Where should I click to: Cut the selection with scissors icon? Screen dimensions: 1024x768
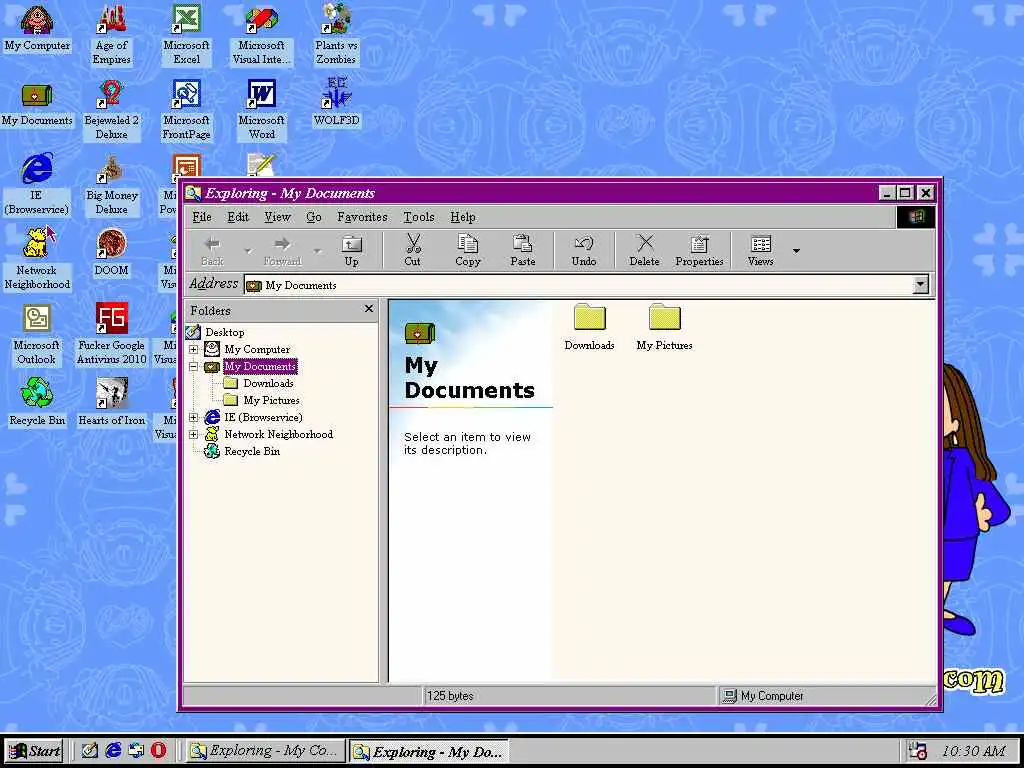(x=412, y=251)
